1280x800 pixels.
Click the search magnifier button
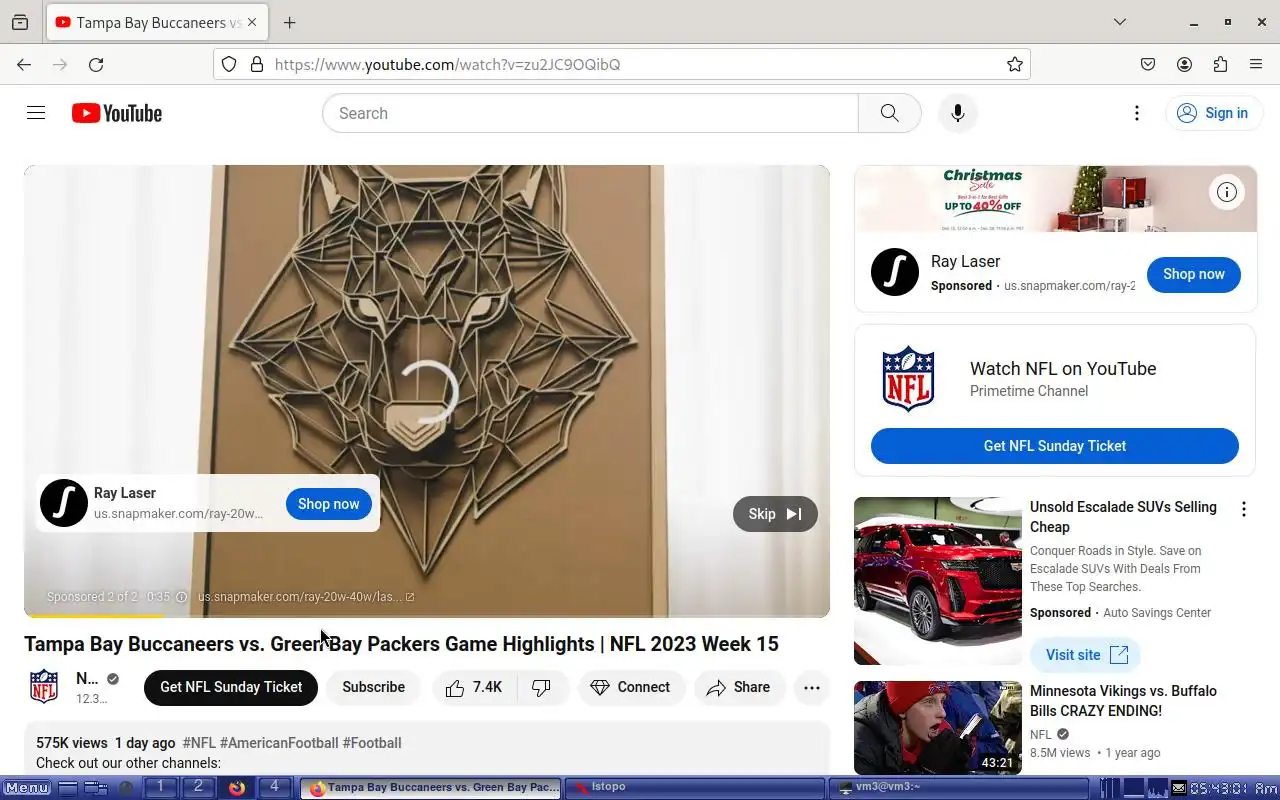pos(889,113)
